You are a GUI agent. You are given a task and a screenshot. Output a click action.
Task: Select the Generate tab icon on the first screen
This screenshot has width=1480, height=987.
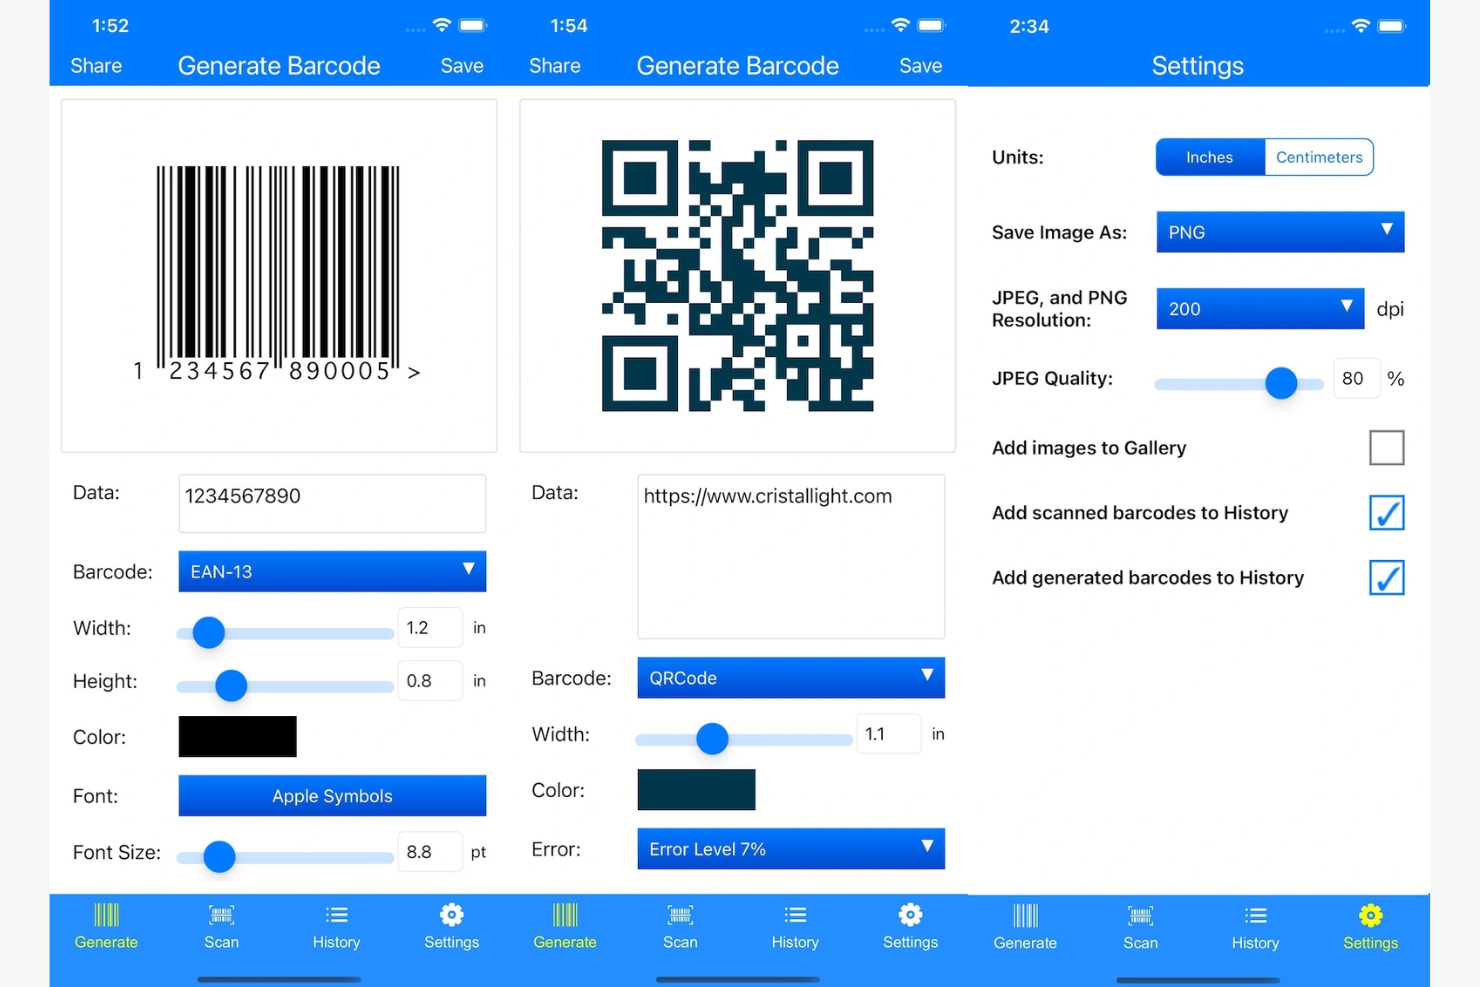point(106,915)
